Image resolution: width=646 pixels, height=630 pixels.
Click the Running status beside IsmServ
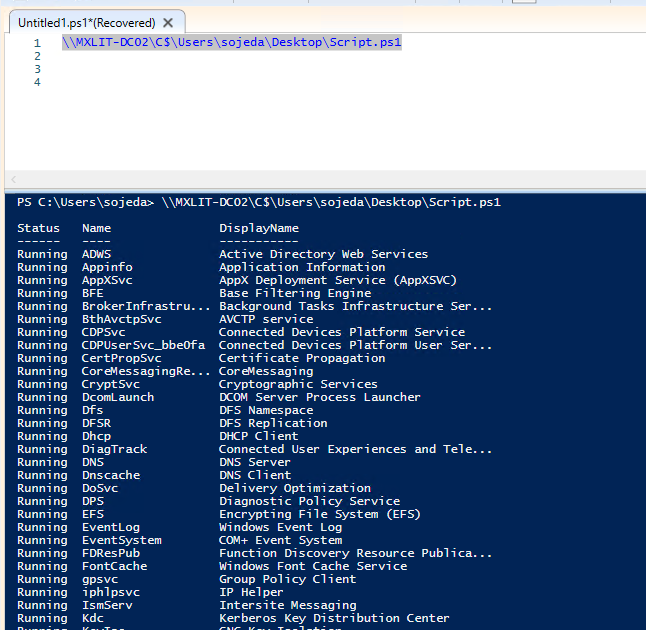[42, 605]
